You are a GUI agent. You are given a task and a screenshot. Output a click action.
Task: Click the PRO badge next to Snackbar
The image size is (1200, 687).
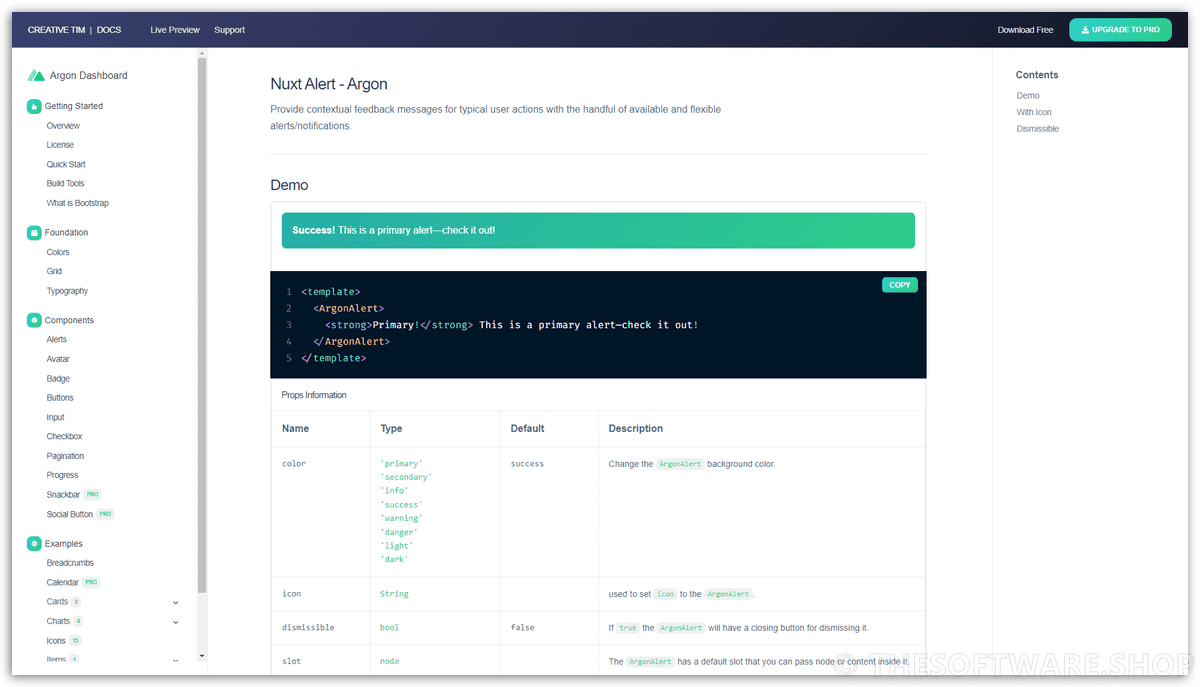tap(92, 495)
